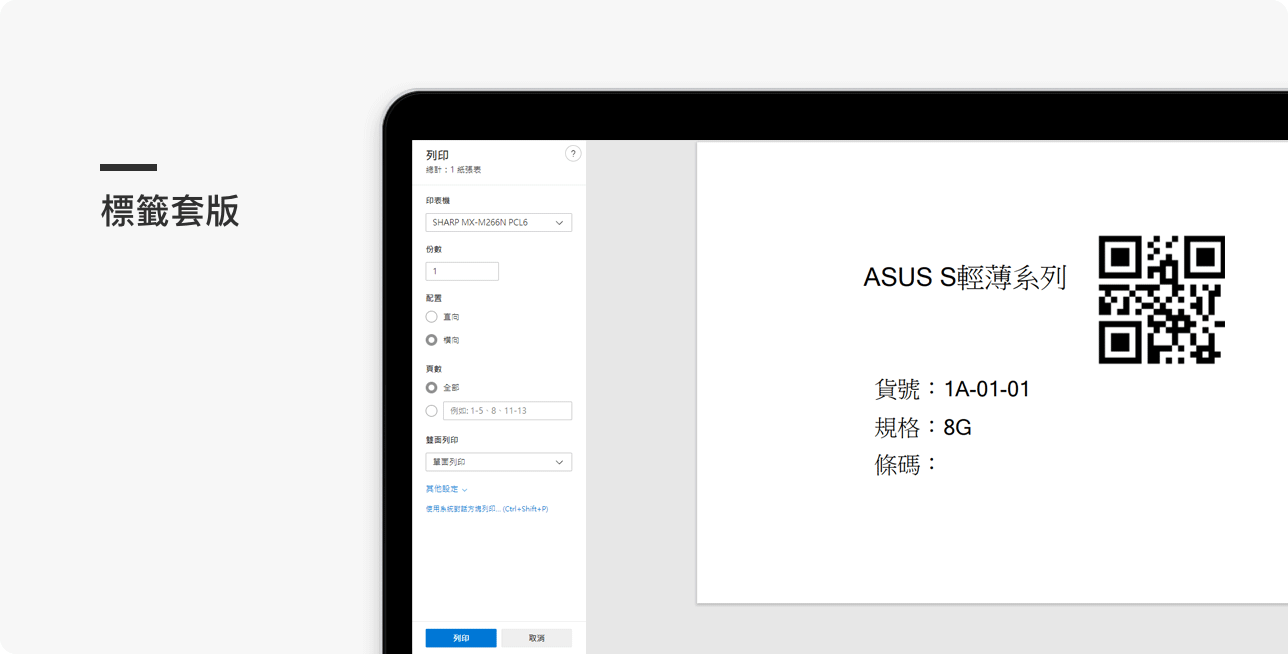
Task: Click the '印表機' section label
Action: [x=438, y=201]
